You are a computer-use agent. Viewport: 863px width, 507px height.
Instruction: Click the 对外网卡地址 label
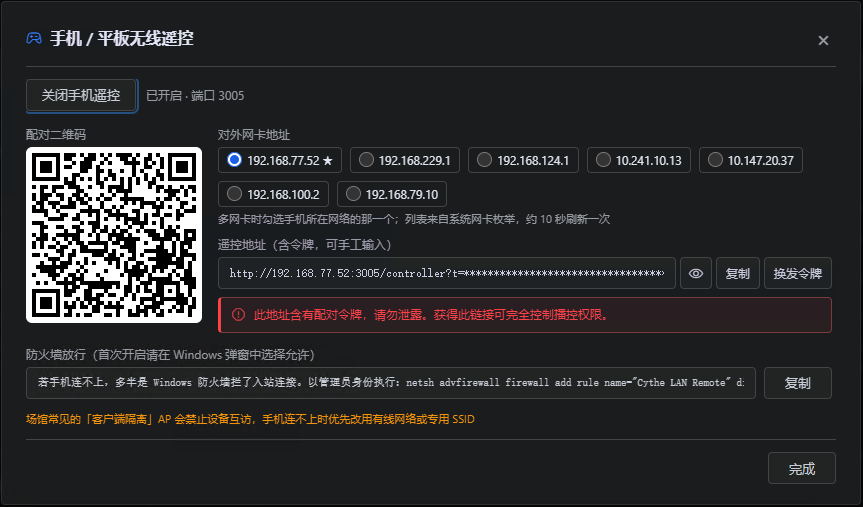254,135
